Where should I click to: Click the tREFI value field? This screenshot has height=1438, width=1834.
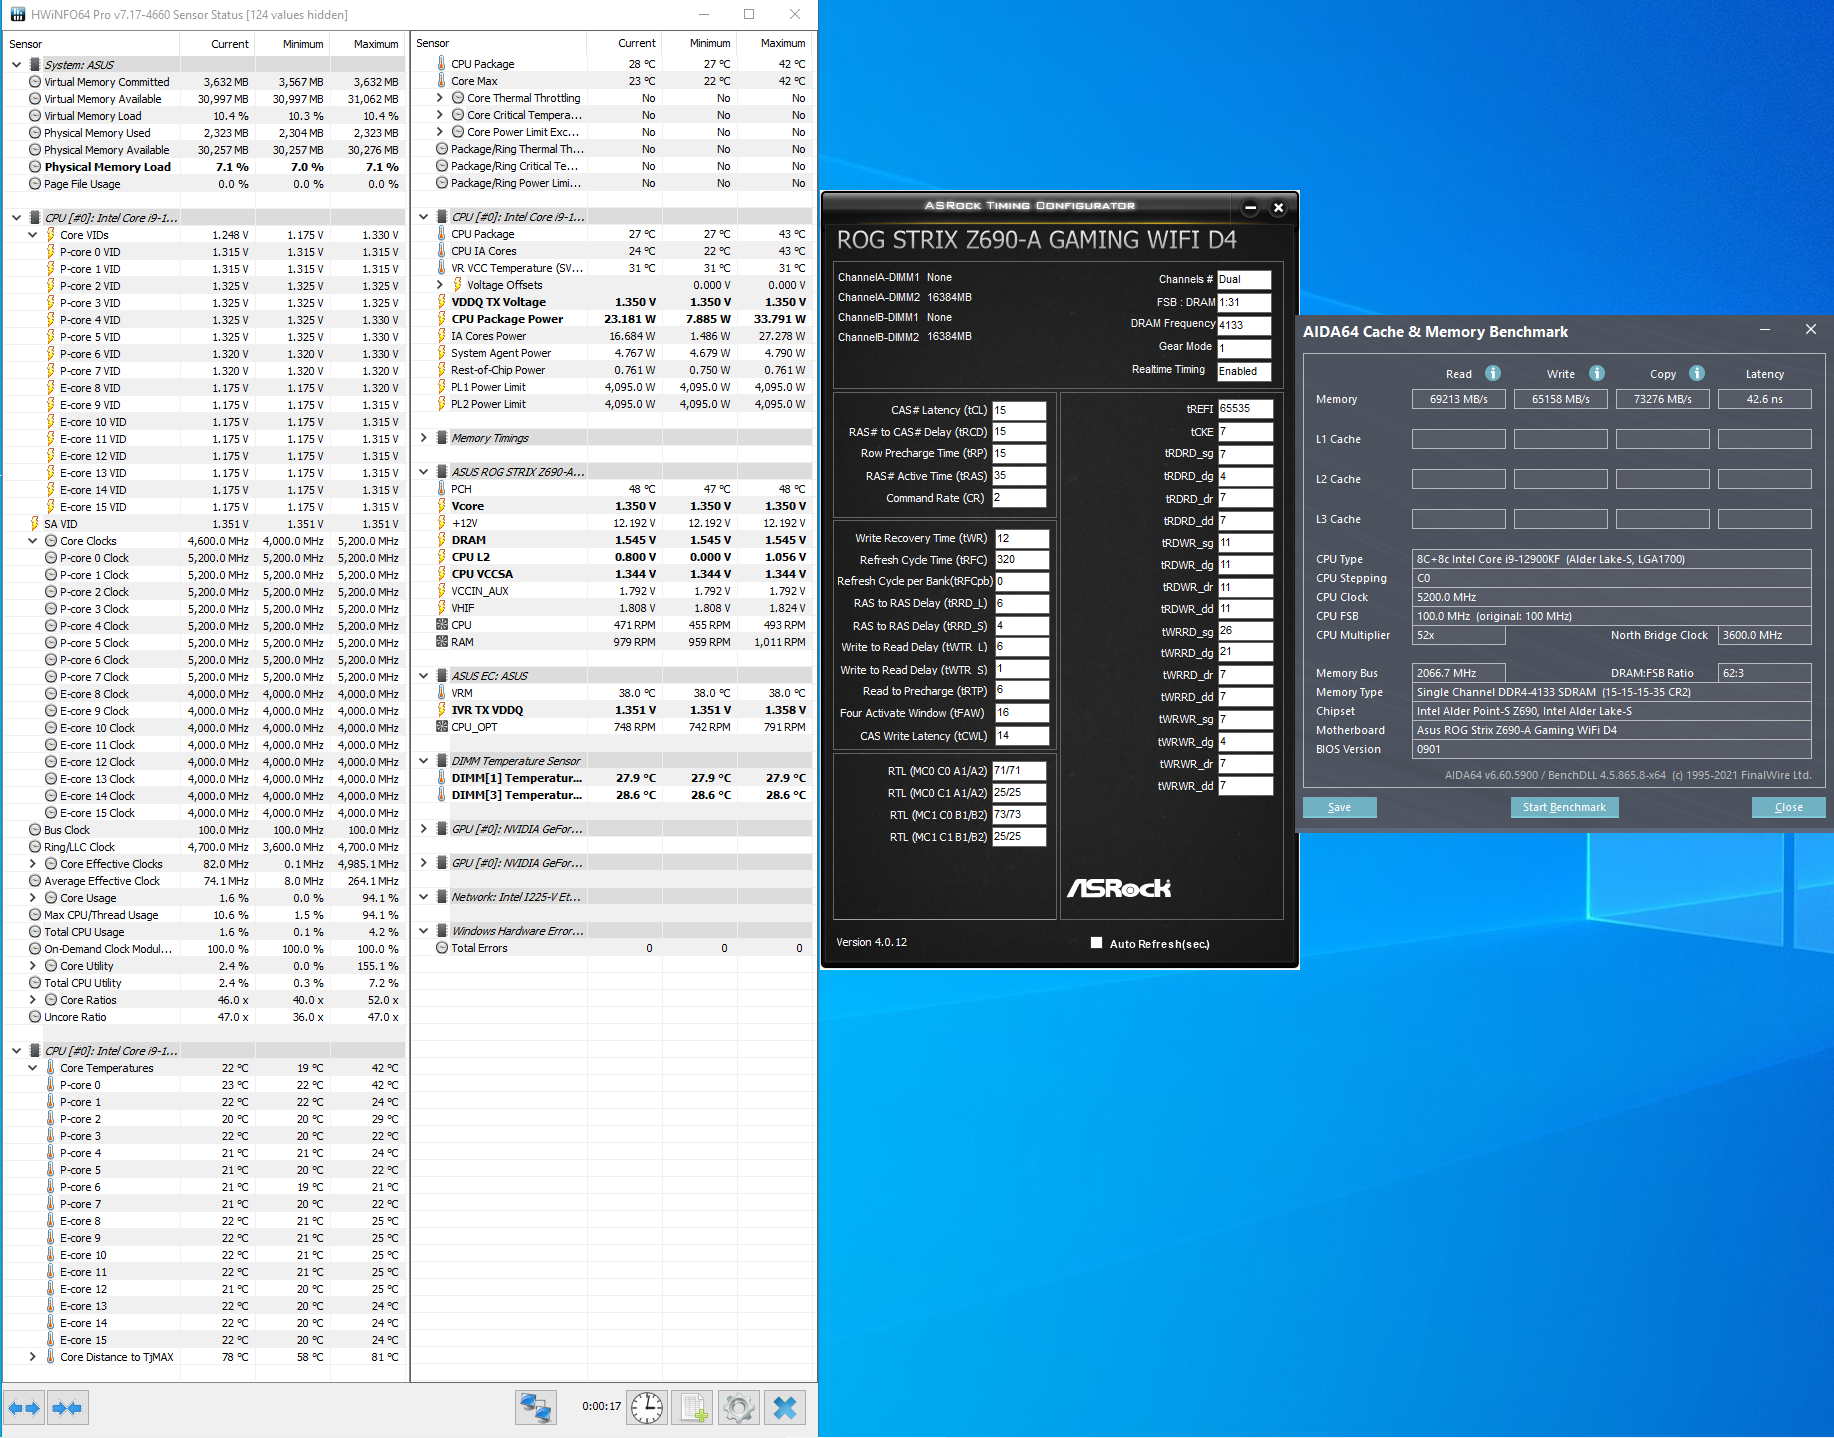1245,408
